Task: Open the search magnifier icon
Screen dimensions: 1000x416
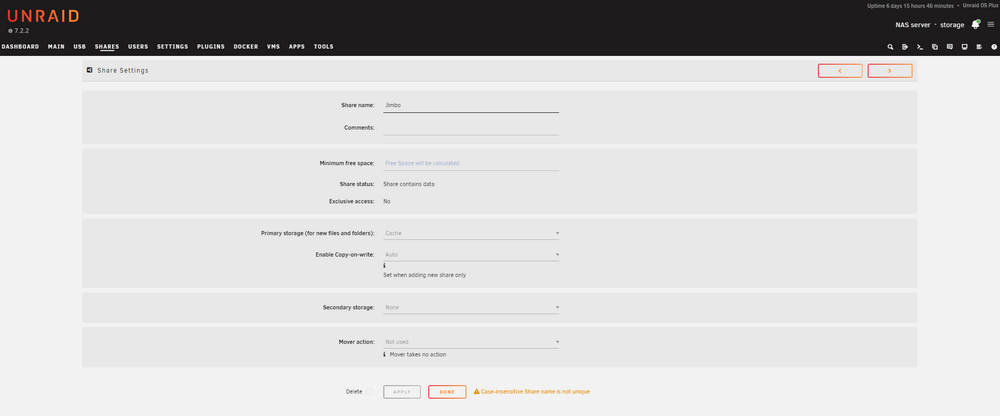Action: click(890, 47)
